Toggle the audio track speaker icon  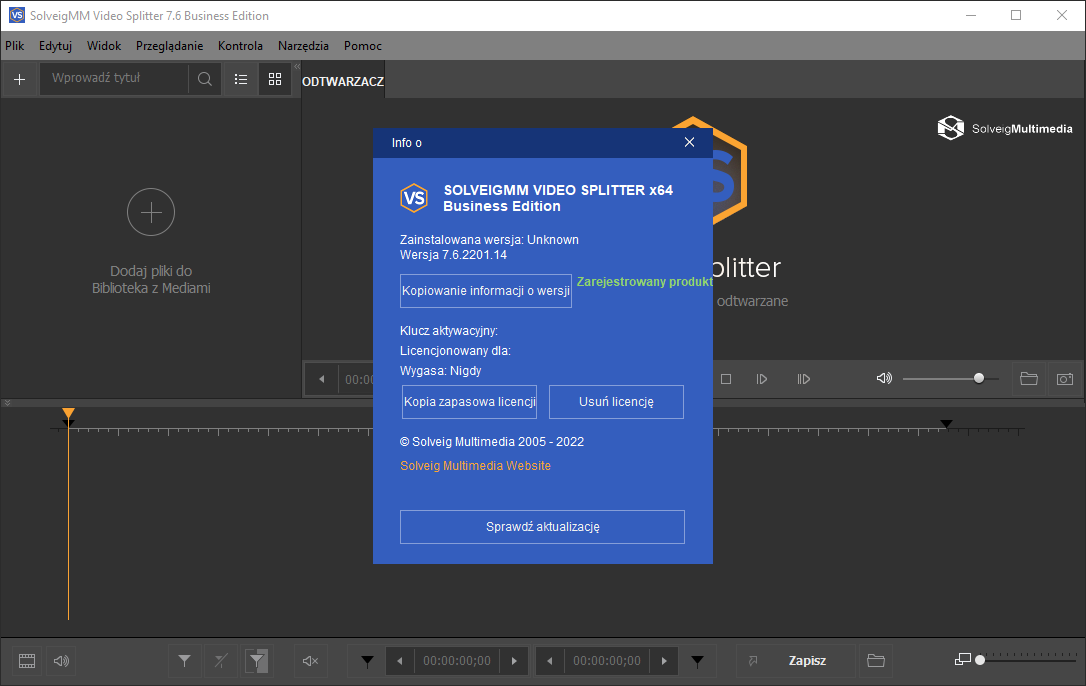[x=62, y=661]
